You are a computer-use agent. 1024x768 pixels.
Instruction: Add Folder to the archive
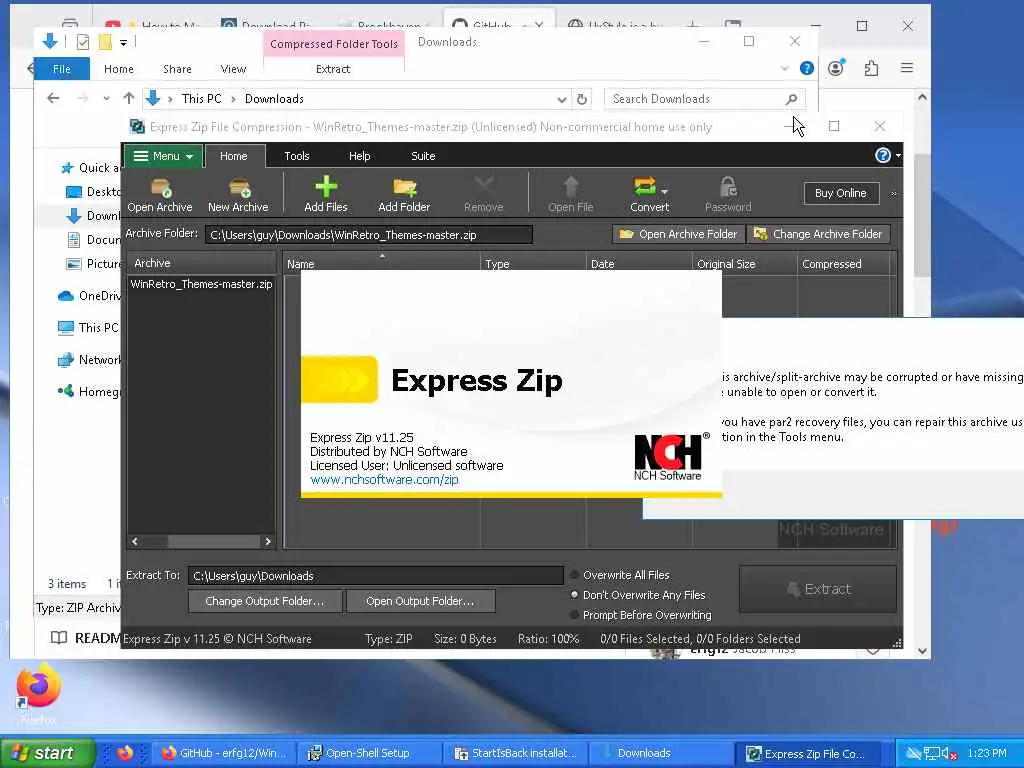[404, 195]
